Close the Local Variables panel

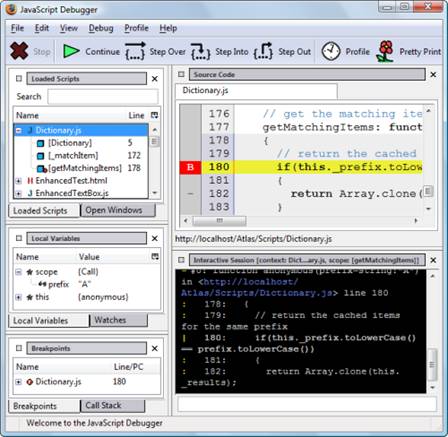coord(155,238)
